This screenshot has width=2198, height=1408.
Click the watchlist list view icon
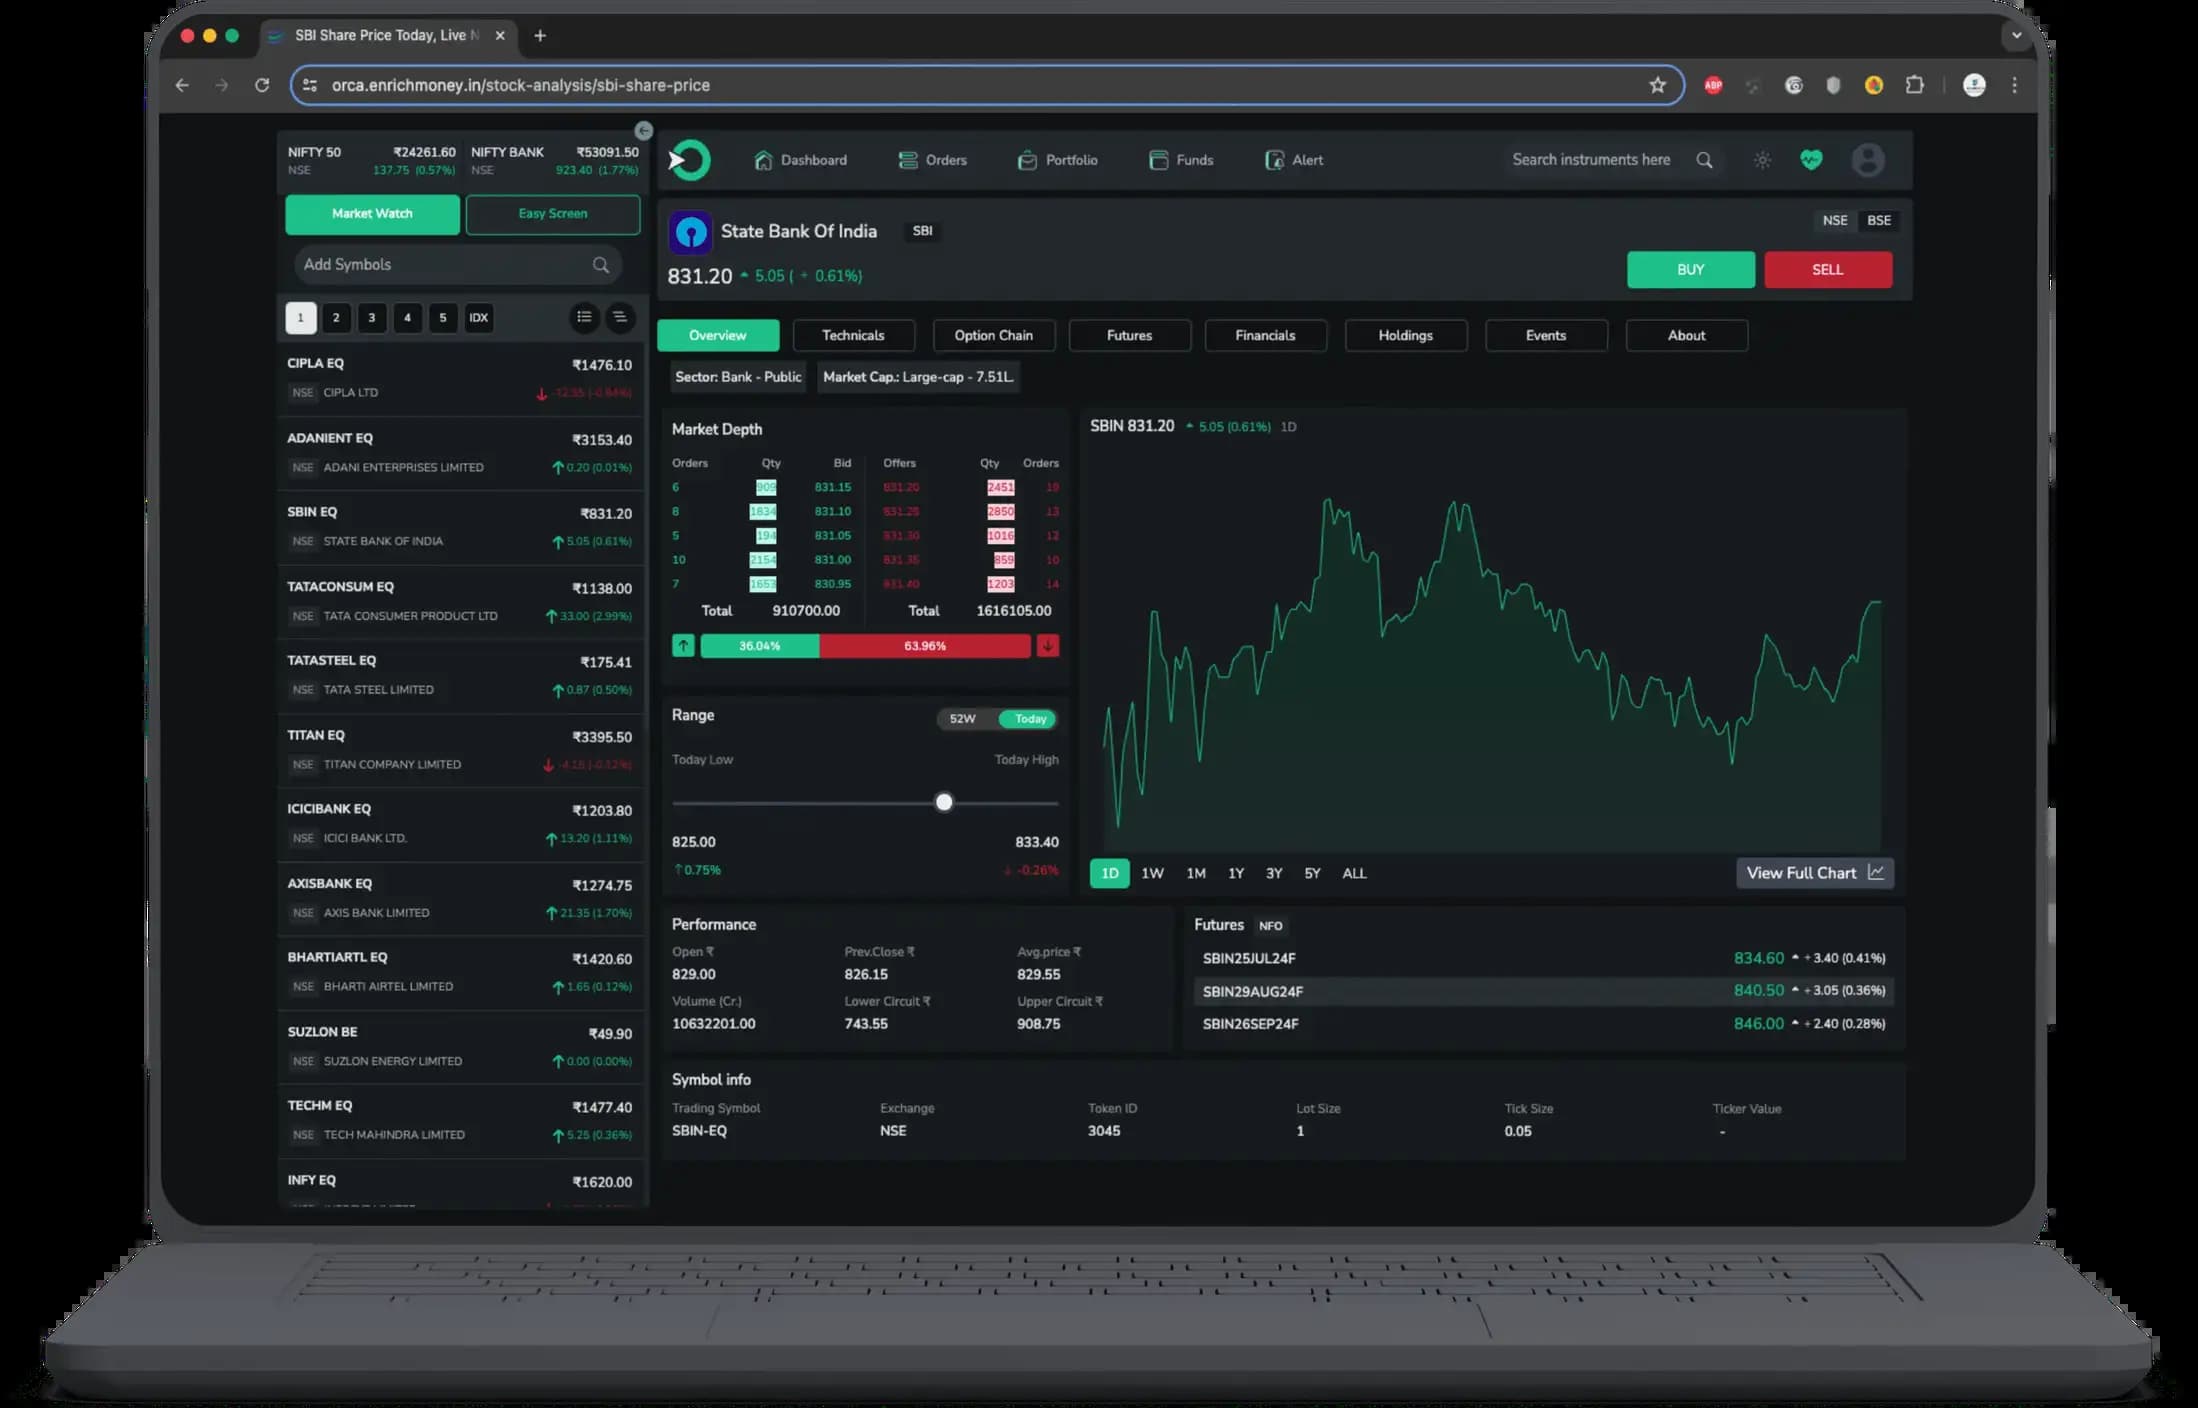(x=584, y=318)
